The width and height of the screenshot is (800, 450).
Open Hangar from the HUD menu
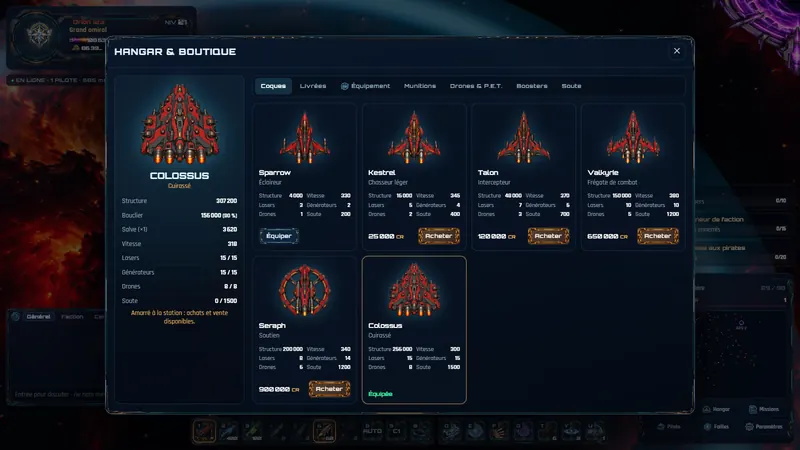pyautogui.click(x=716, y=409)
